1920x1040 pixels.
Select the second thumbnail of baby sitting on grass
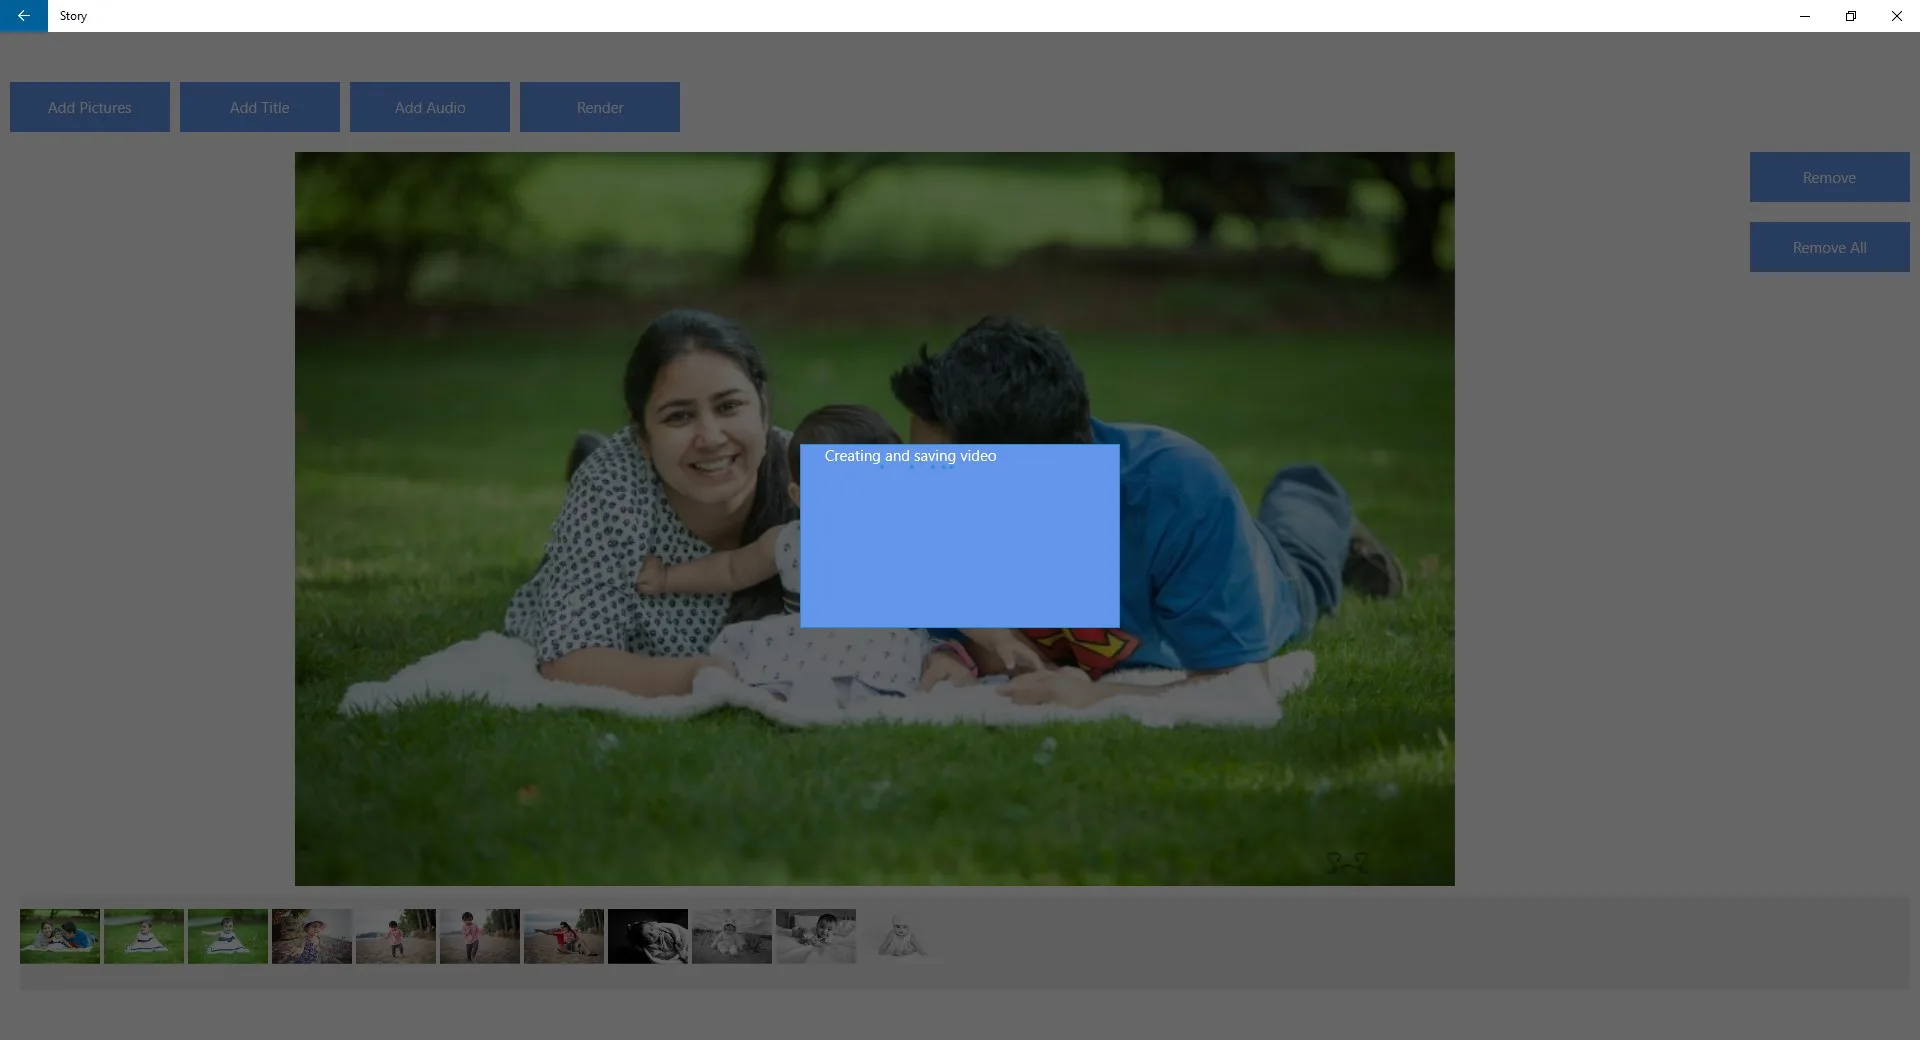144,936
